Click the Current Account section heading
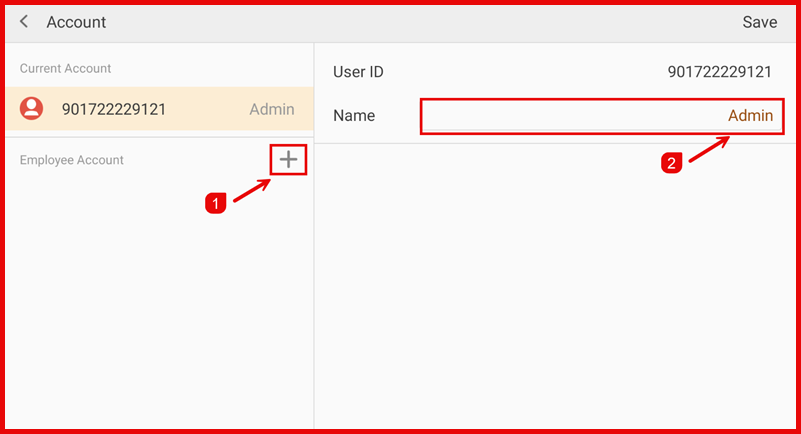 click(65, 68)
